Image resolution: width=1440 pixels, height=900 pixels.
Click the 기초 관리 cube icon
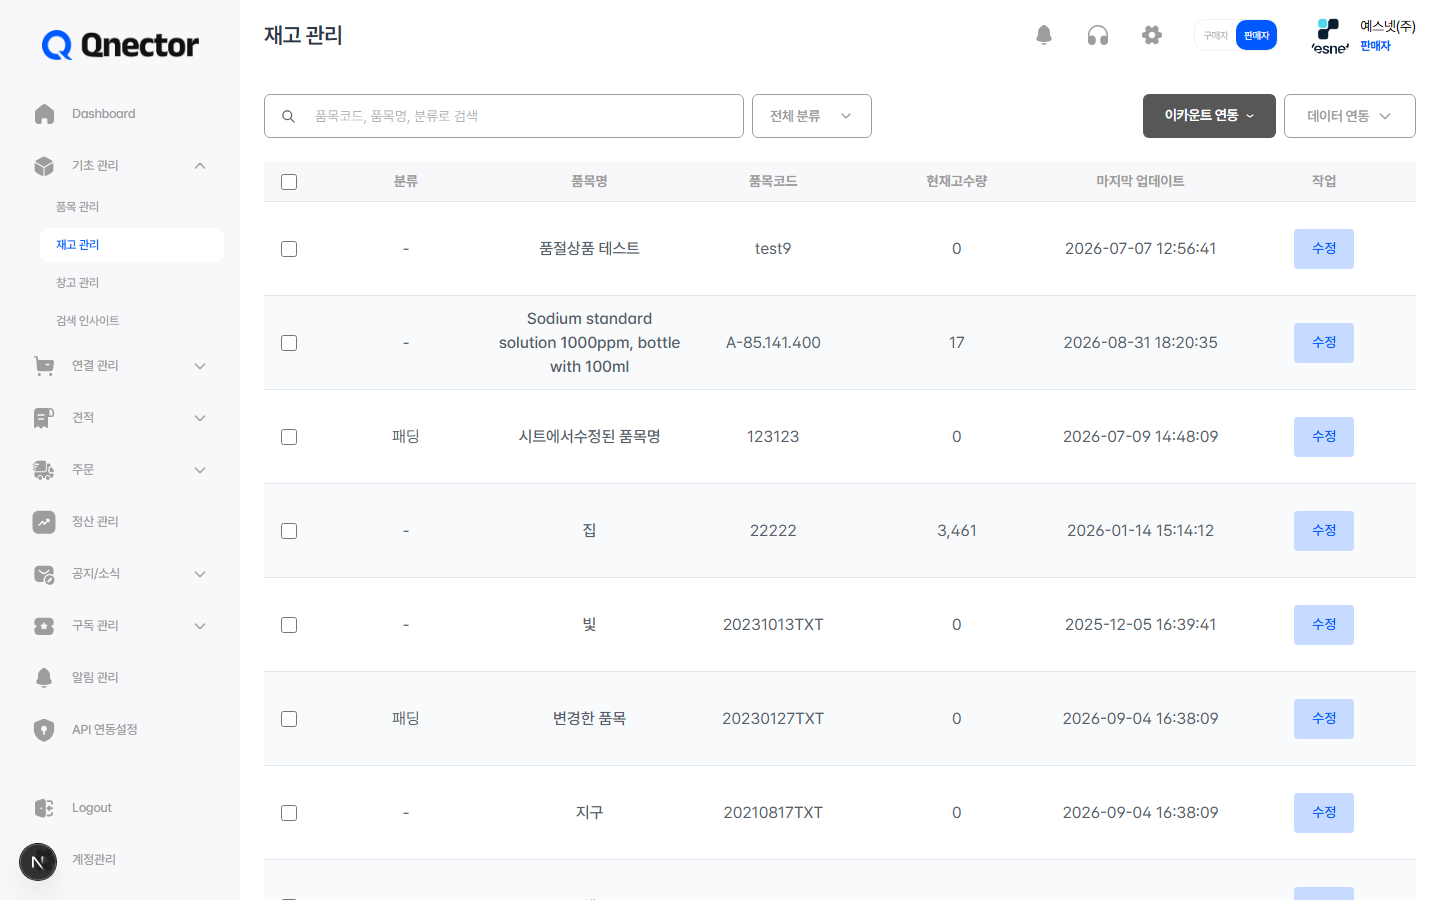(44, 166)
